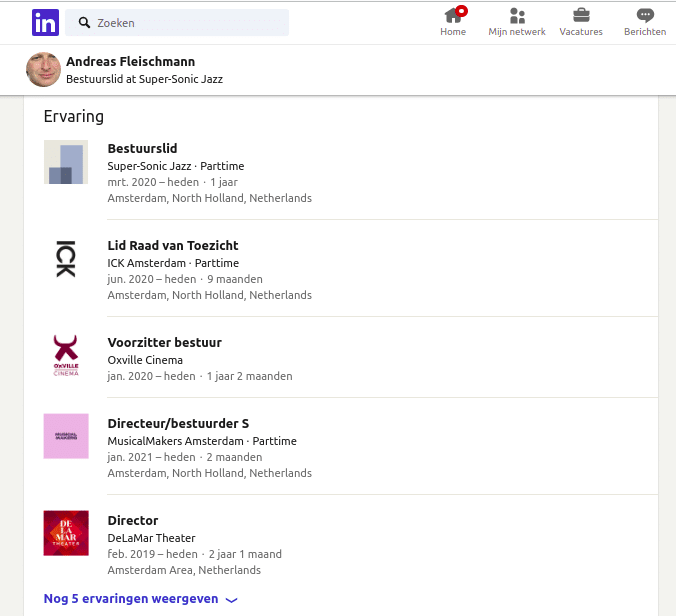Open the Lid Raad van Toezicht title

pyautogui.click(x=173, y=245)
